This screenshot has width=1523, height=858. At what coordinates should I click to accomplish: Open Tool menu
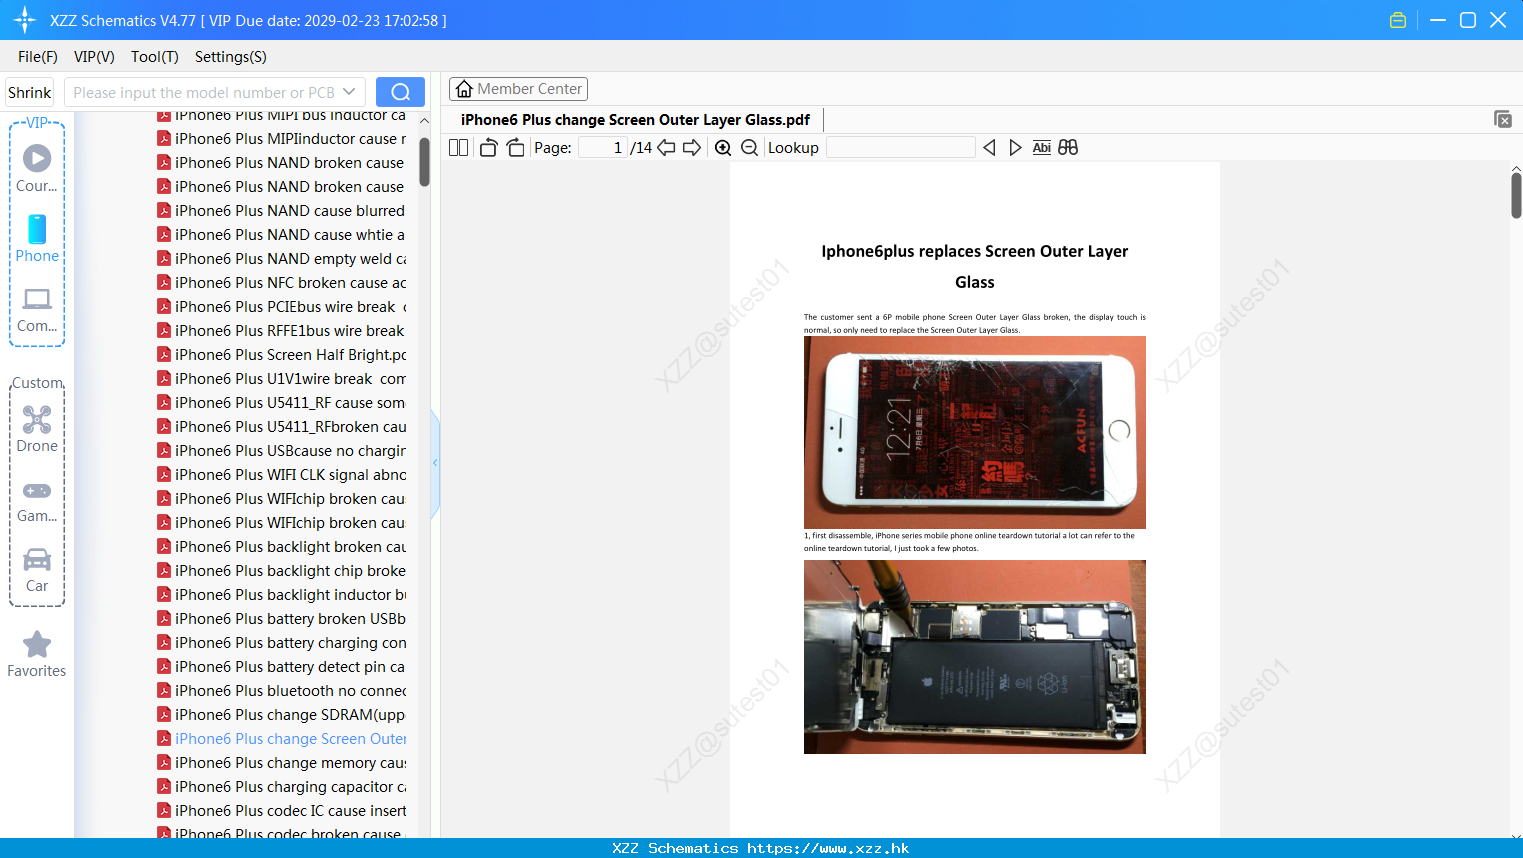tap(155, 57)
